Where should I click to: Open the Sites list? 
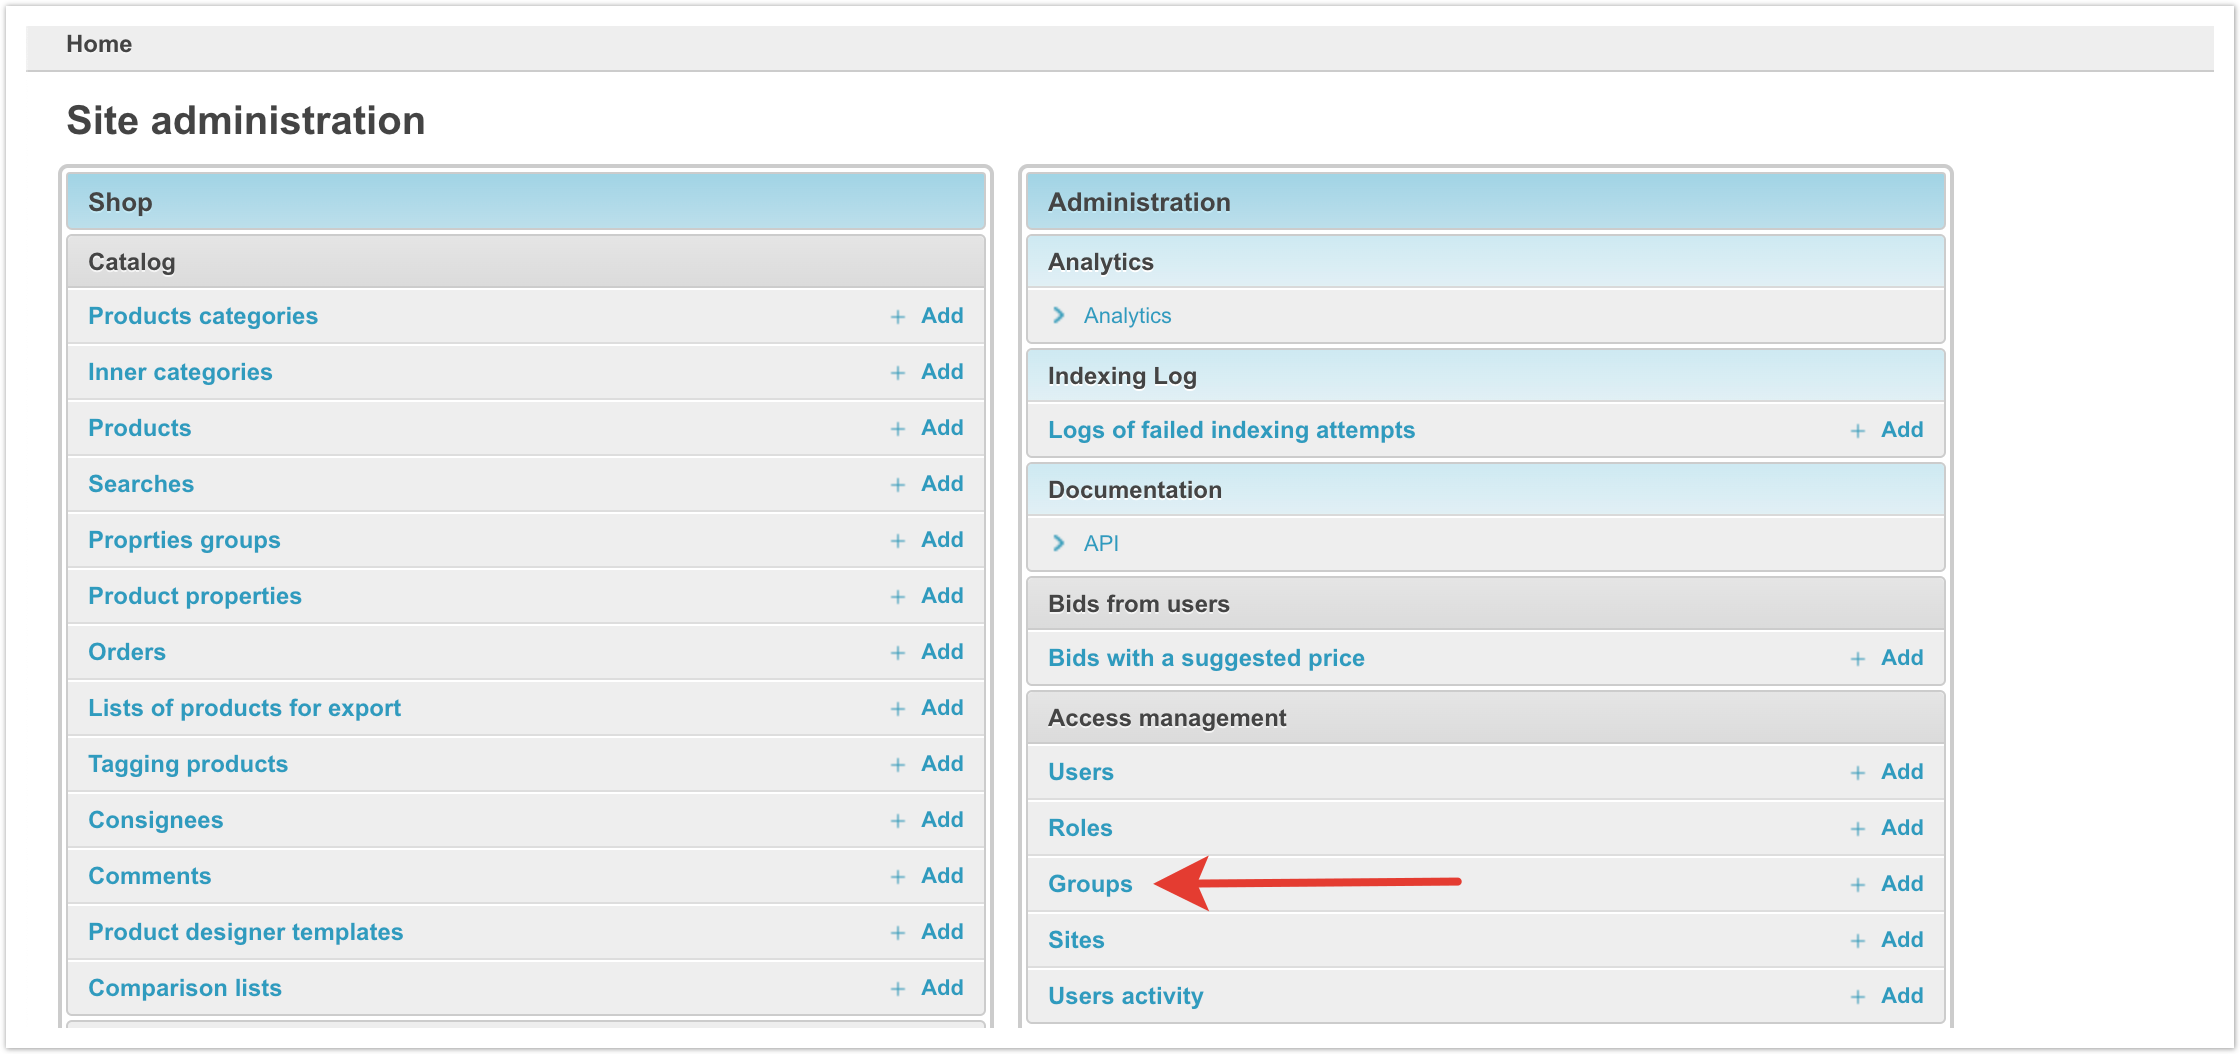(x=1076, y=940)
